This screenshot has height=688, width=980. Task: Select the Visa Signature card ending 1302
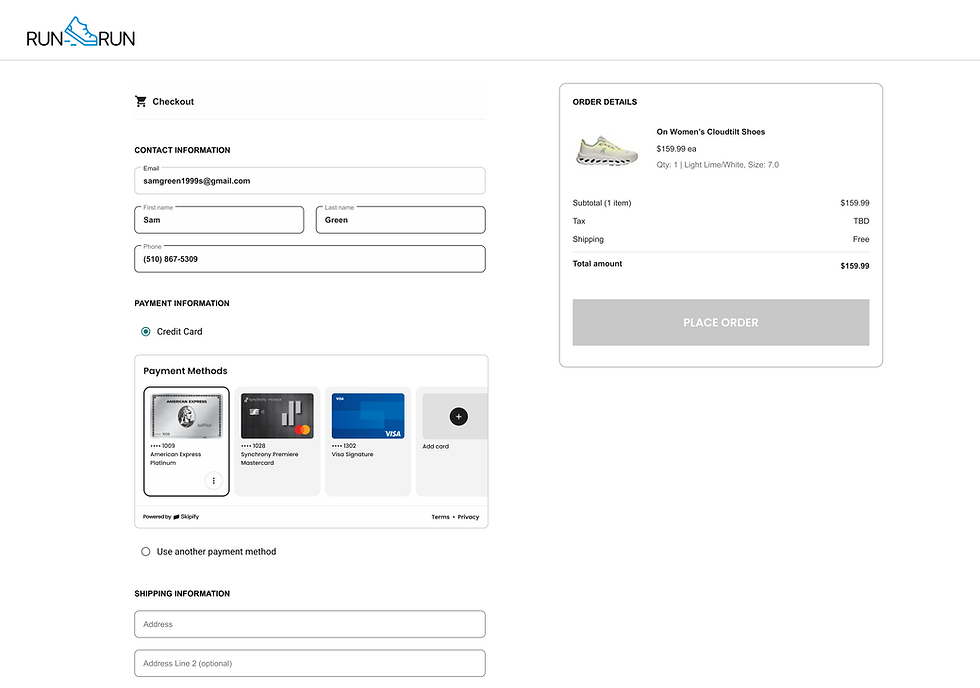pyautogui.click(x=368, y=441)
